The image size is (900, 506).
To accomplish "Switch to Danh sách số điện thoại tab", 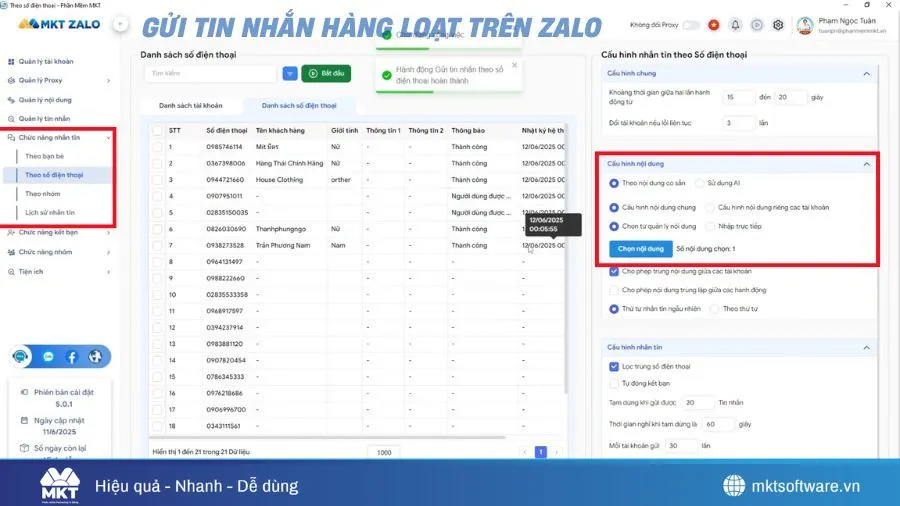I will [x=299, y=106].
